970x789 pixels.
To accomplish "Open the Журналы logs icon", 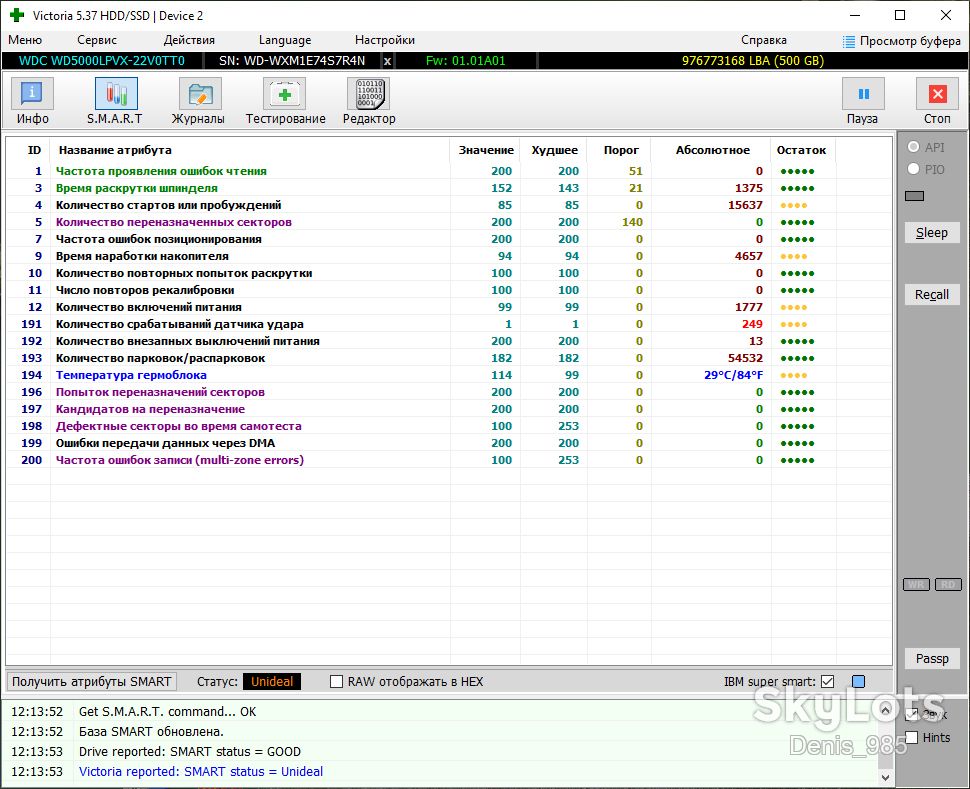I will [200, 94].
